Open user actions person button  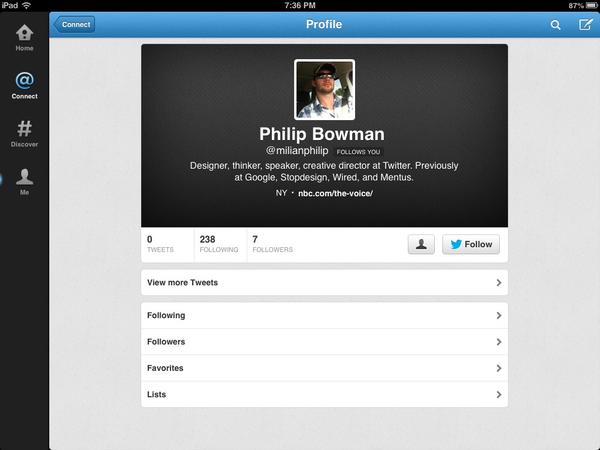[x=421, y=244]
